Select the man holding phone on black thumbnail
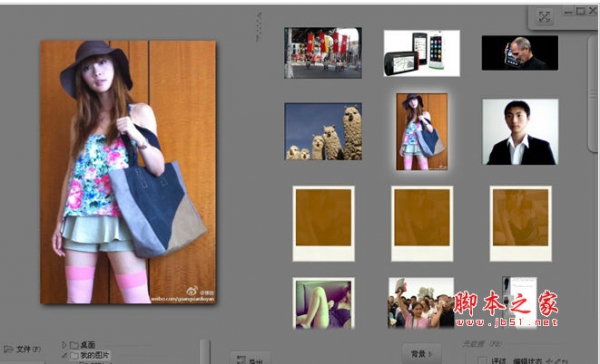 520,53
